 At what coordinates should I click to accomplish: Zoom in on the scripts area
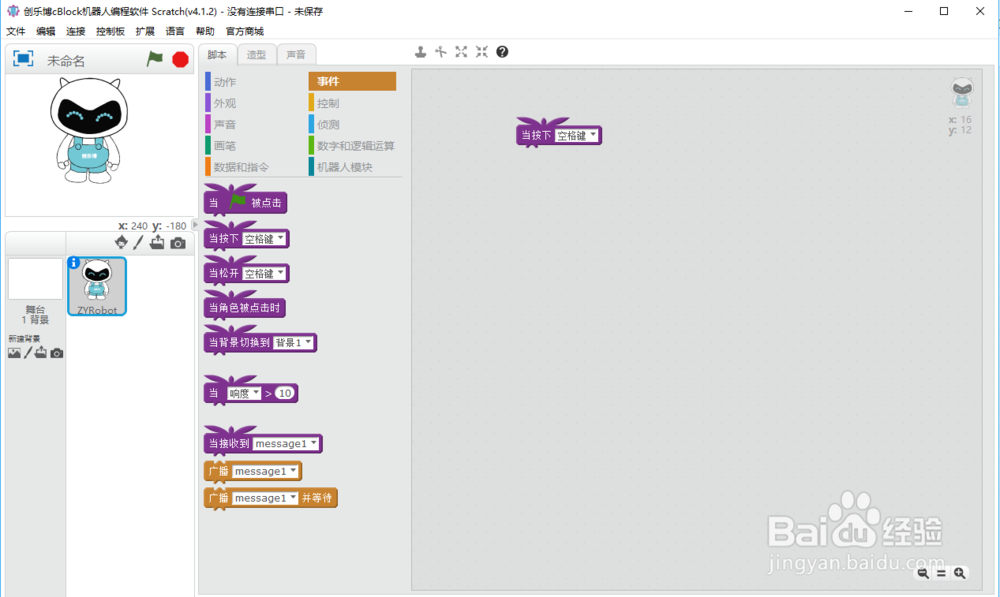(x=959, y=572)
